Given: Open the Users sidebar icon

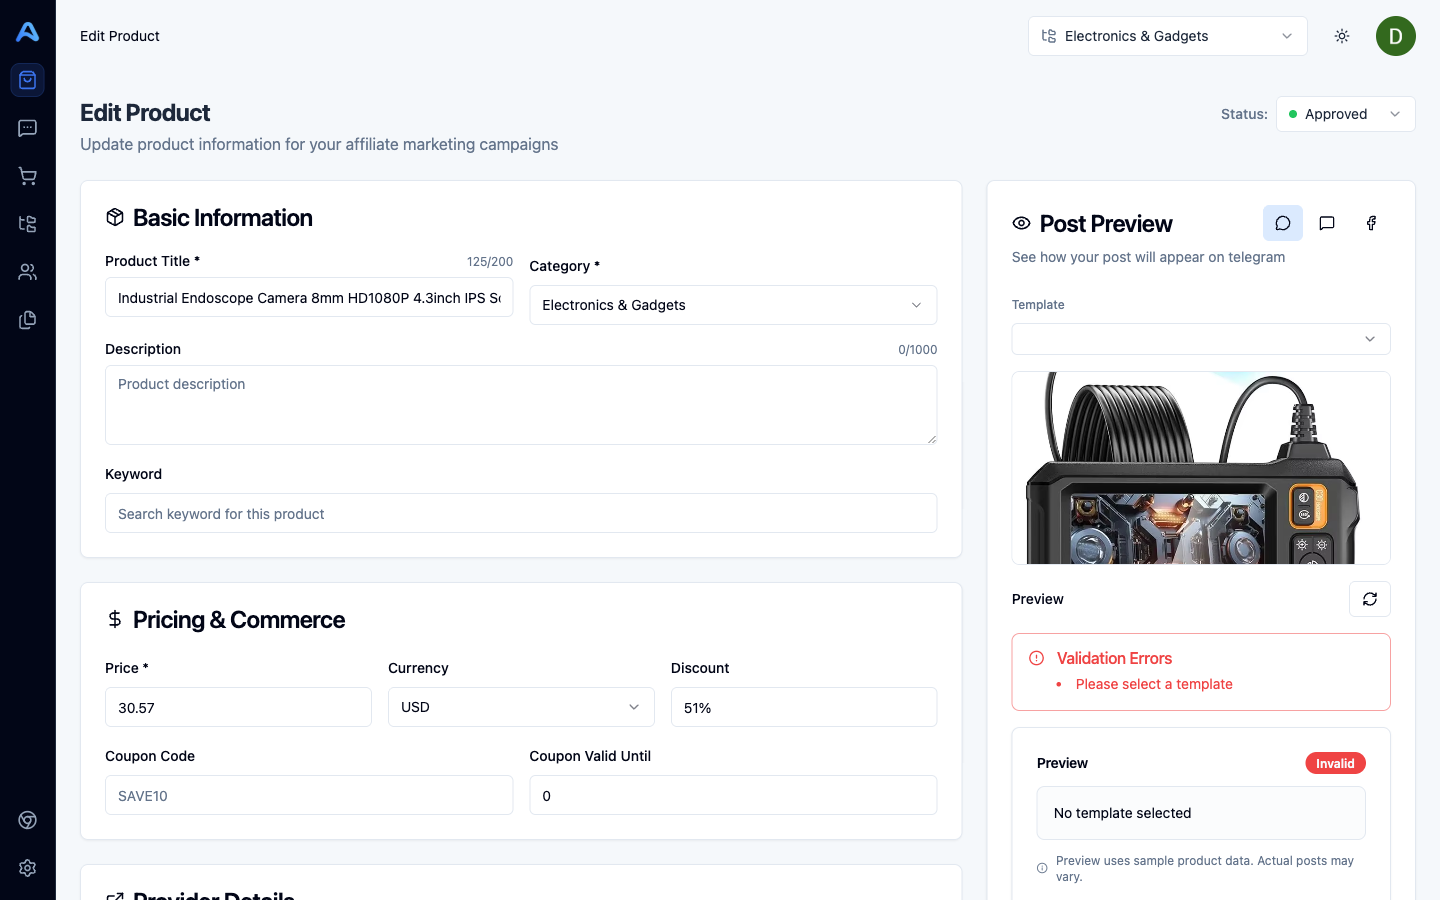Looking at the screenshot, I should click(x=27, y=271).
